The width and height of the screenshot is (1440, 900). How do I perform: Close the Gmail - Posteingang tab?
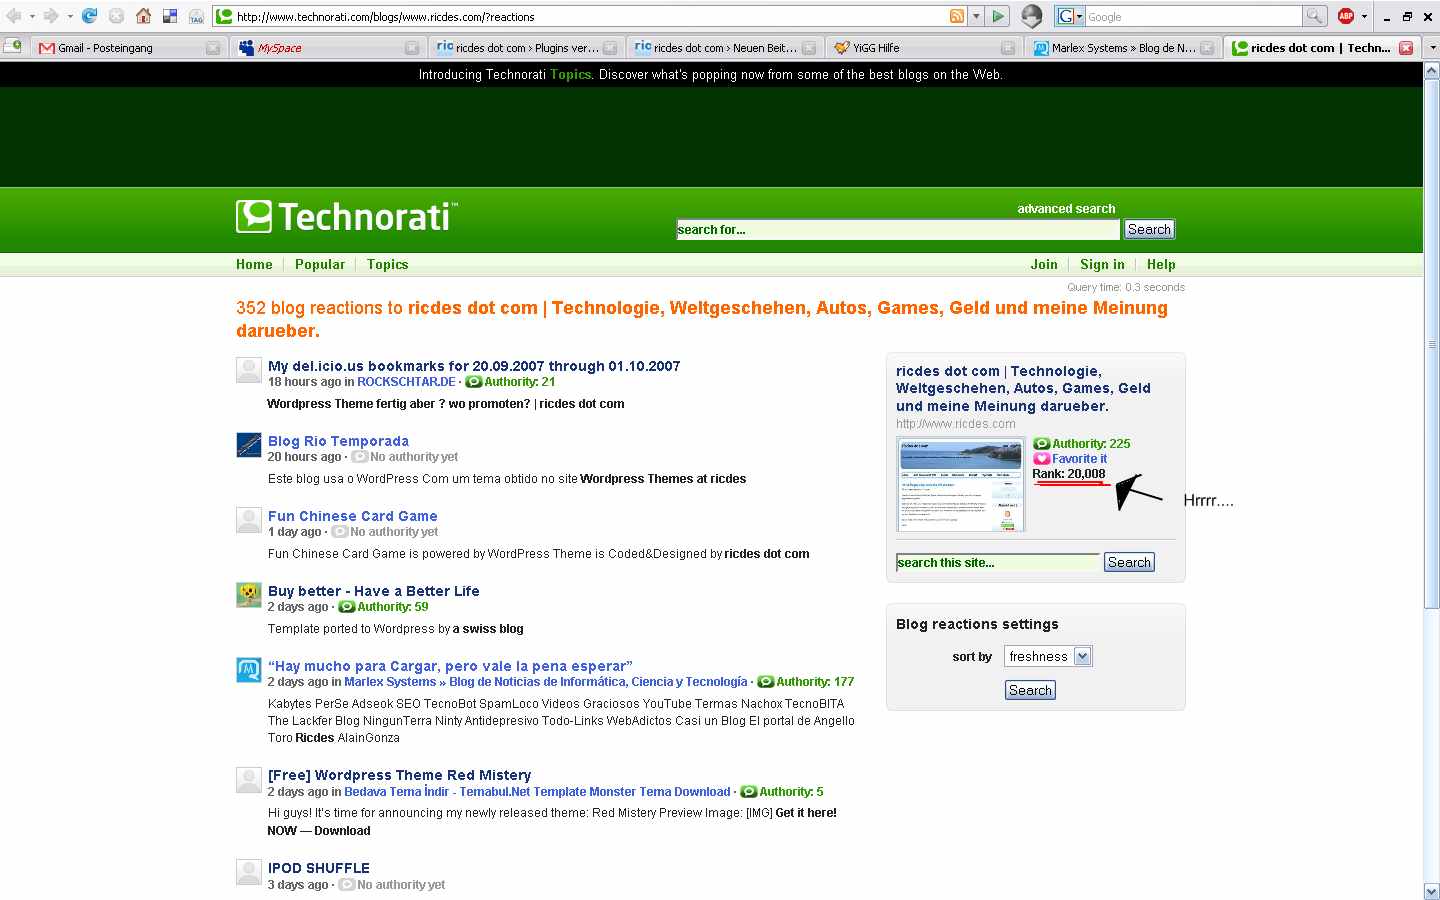[212, 48]
